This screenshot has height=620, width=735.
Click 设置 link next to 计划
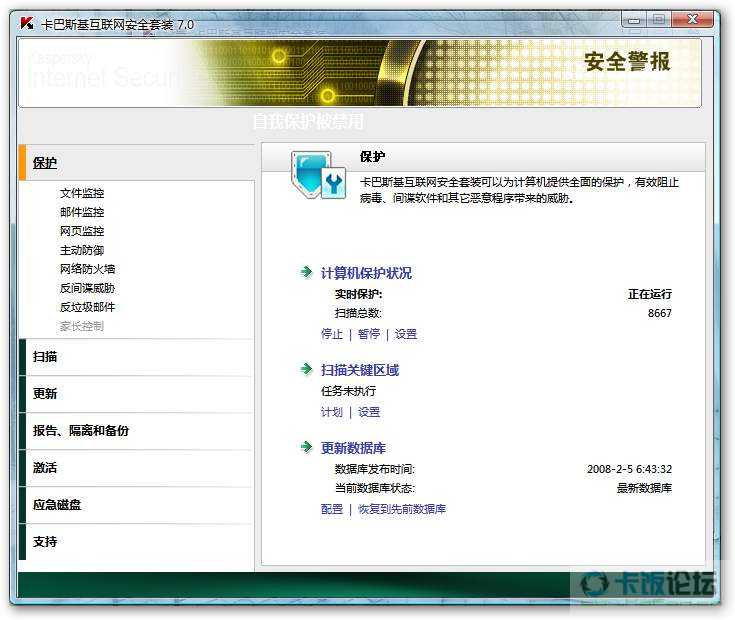tap(369, 412)
